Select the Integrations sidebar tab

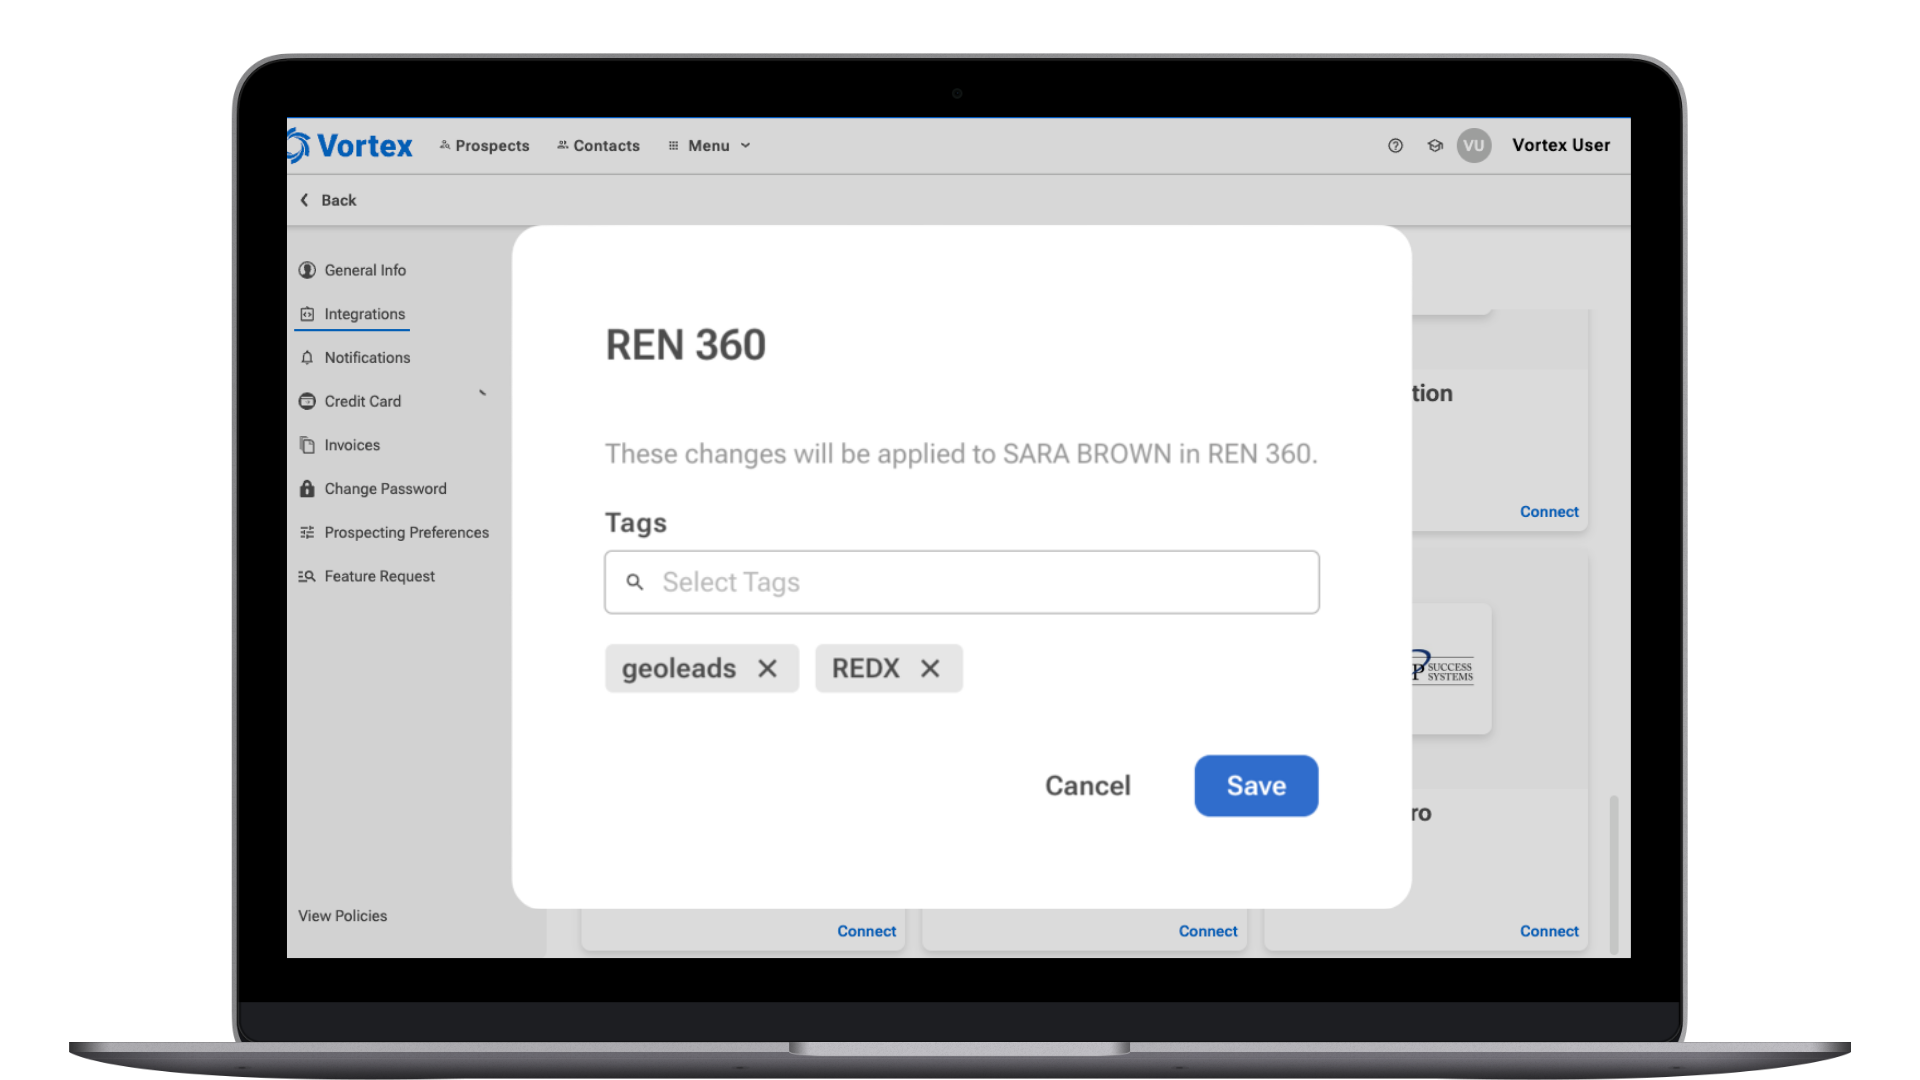(x=352, y=314)
